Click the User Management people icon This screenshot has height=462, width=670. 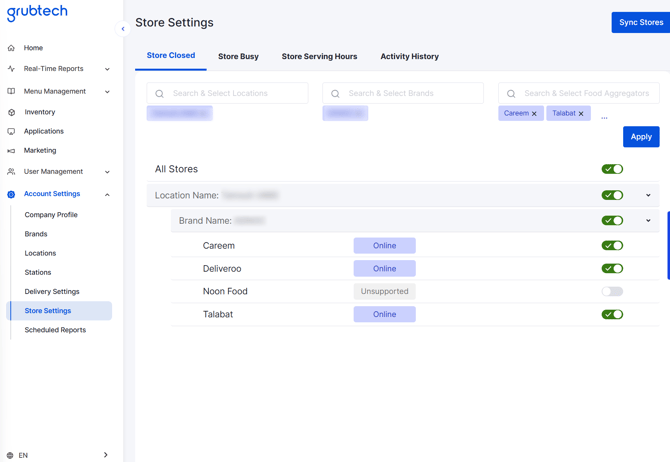(x=11, y=172)
